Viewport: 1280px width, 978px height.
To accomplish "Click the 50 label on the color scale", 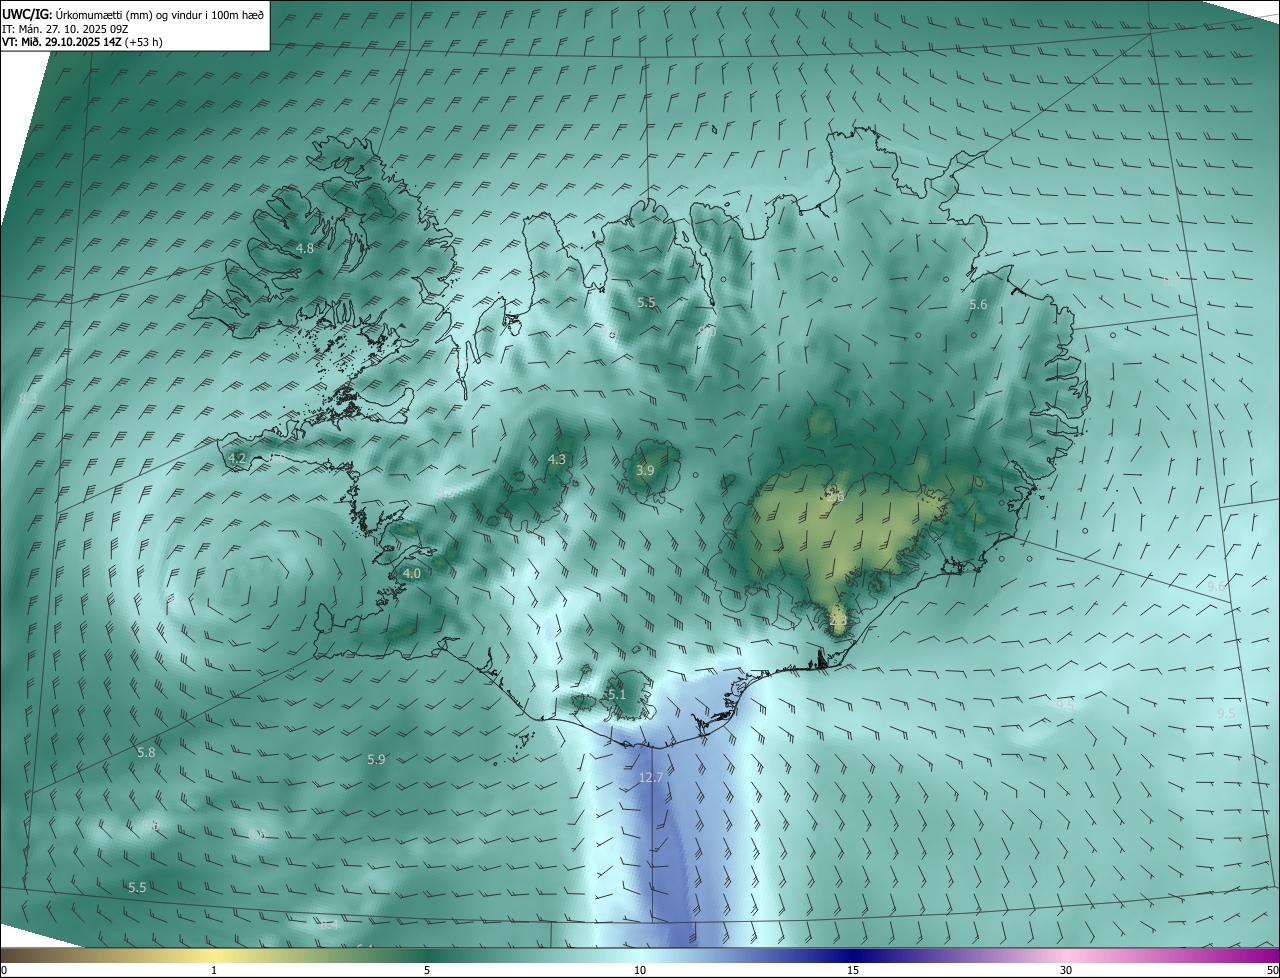I will click(1272, 971).
